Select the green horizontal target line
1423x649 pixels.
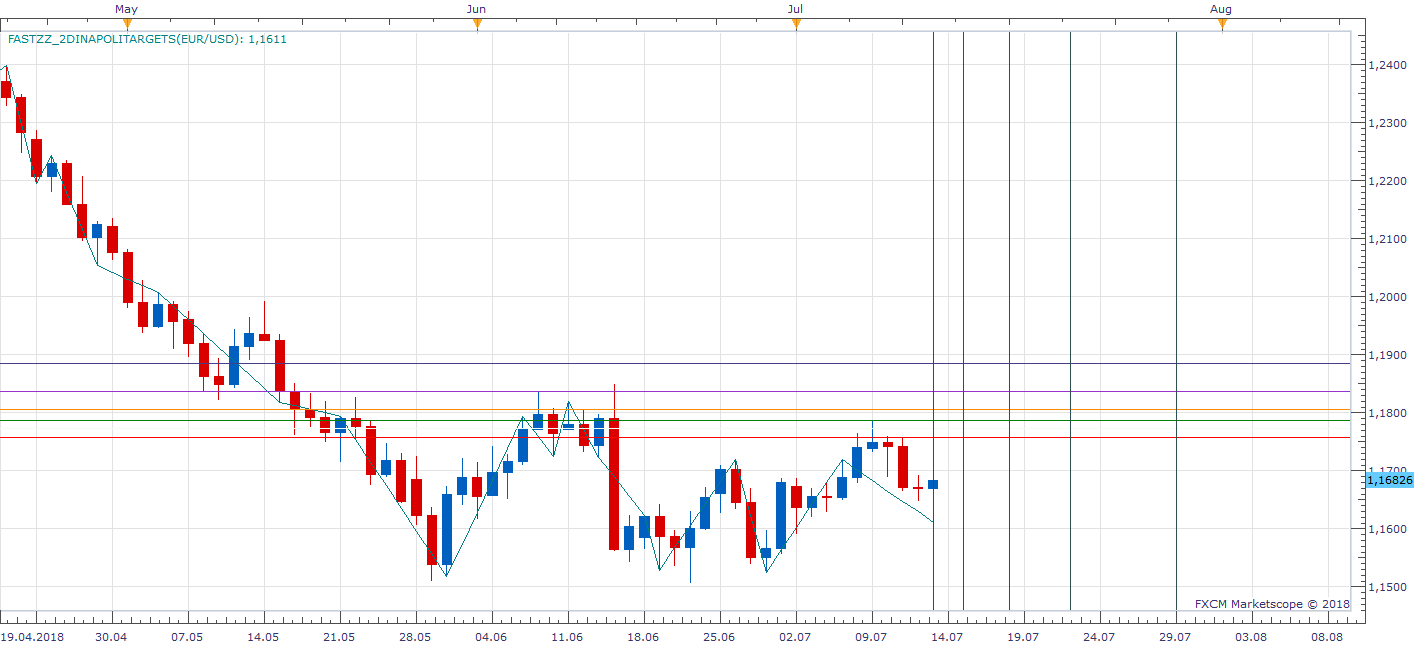(x=675, y=420)
